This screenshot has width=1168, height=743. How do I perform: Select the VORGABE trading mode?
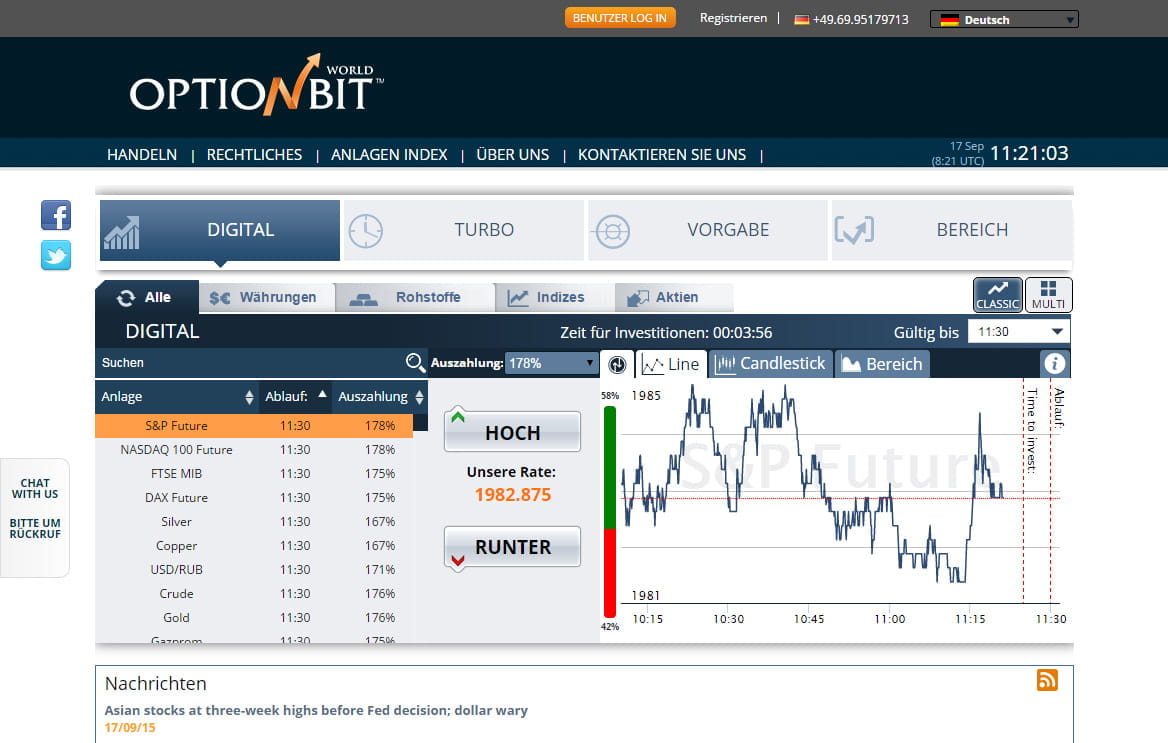coord(708,230)
